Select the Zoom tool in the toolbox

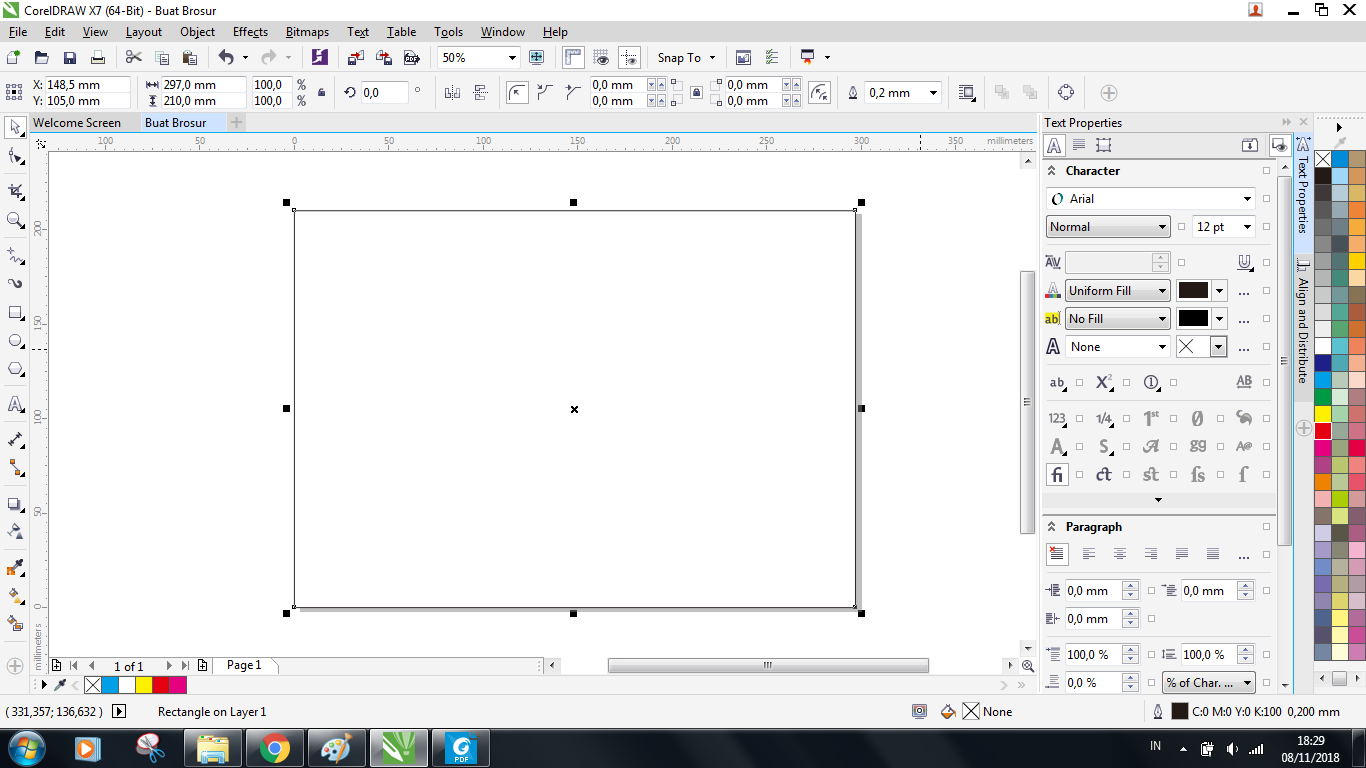point(14,221)
